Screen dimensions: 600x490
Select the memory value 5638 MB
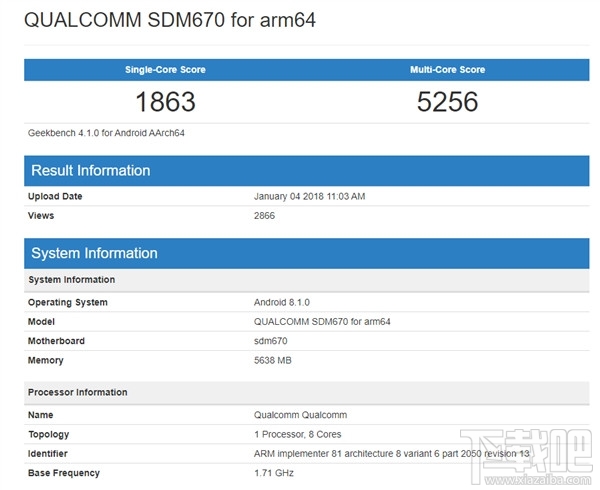point(273,360)
